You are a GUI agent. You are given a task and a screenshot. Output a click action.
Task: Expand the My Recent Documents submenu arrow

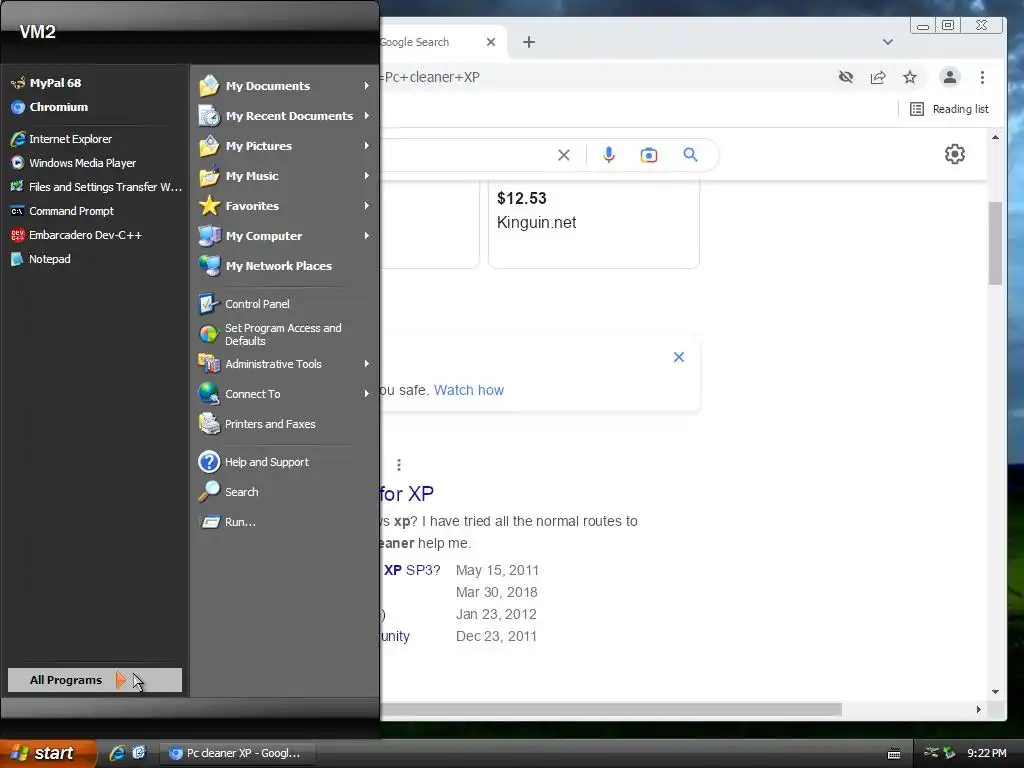click(366, 116)
